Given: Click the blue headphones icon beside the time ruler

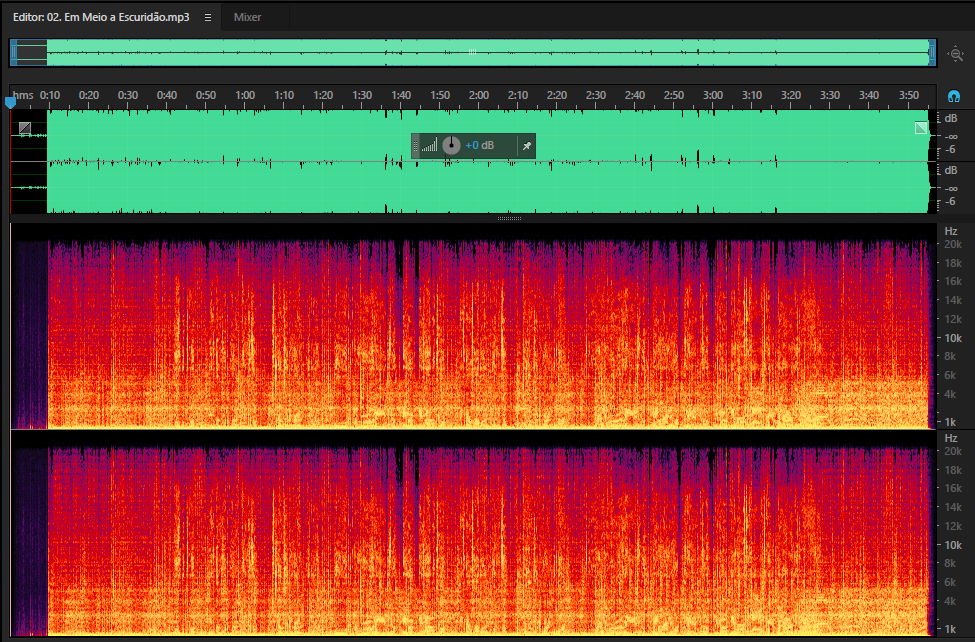Looking at the screenshot, I should 953,96.
